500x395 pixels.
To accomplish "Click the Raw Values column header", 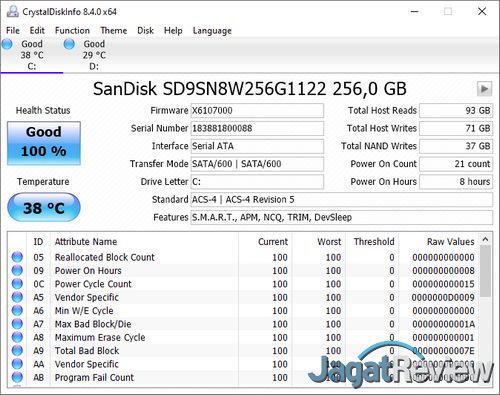I will [x=450, y=242].
